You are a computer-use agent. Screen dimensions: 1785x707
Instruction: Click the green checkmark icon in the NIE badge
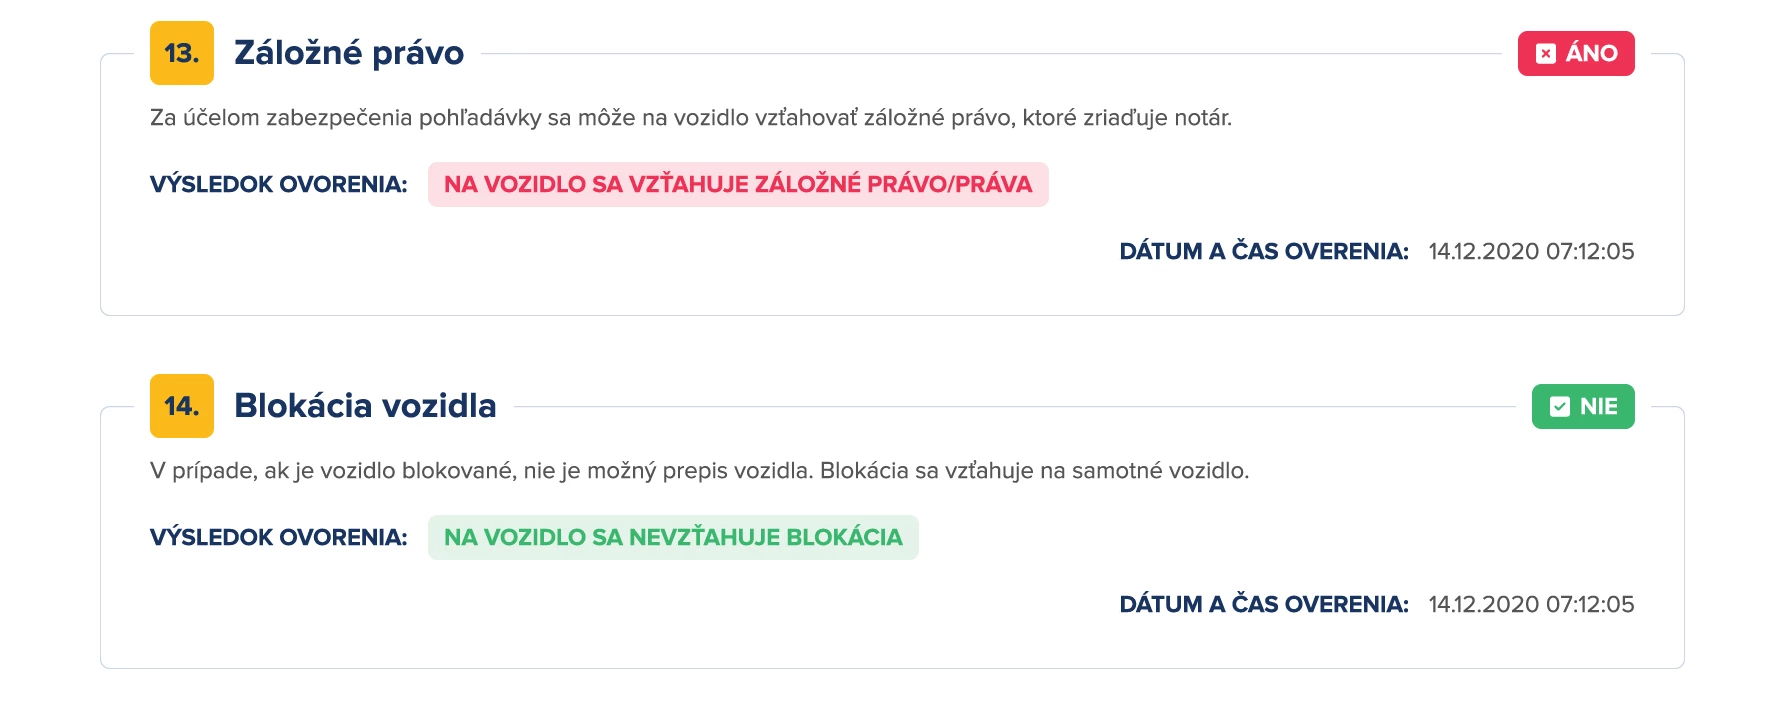(1561, 407)
